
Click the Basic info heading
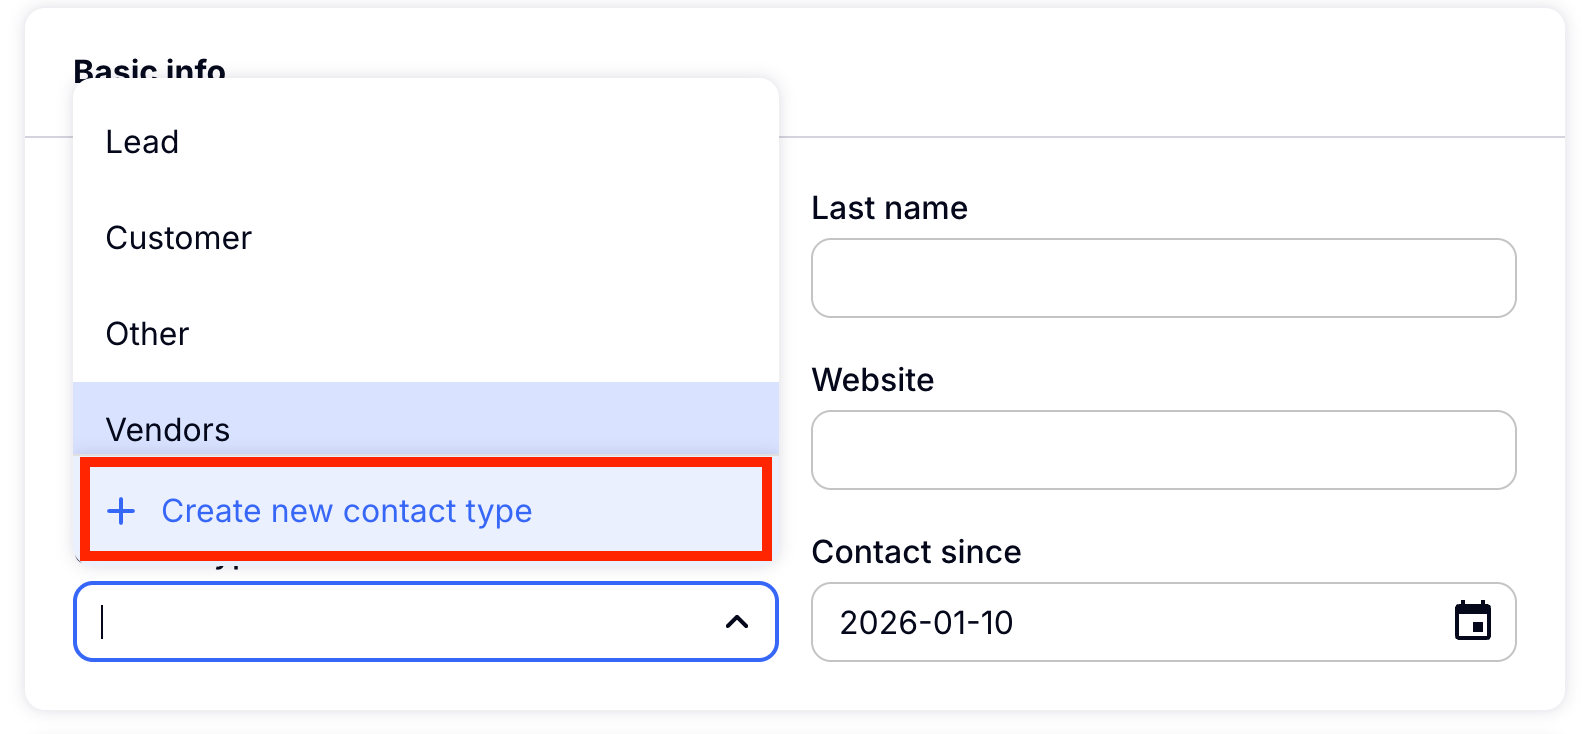point(150,68)
